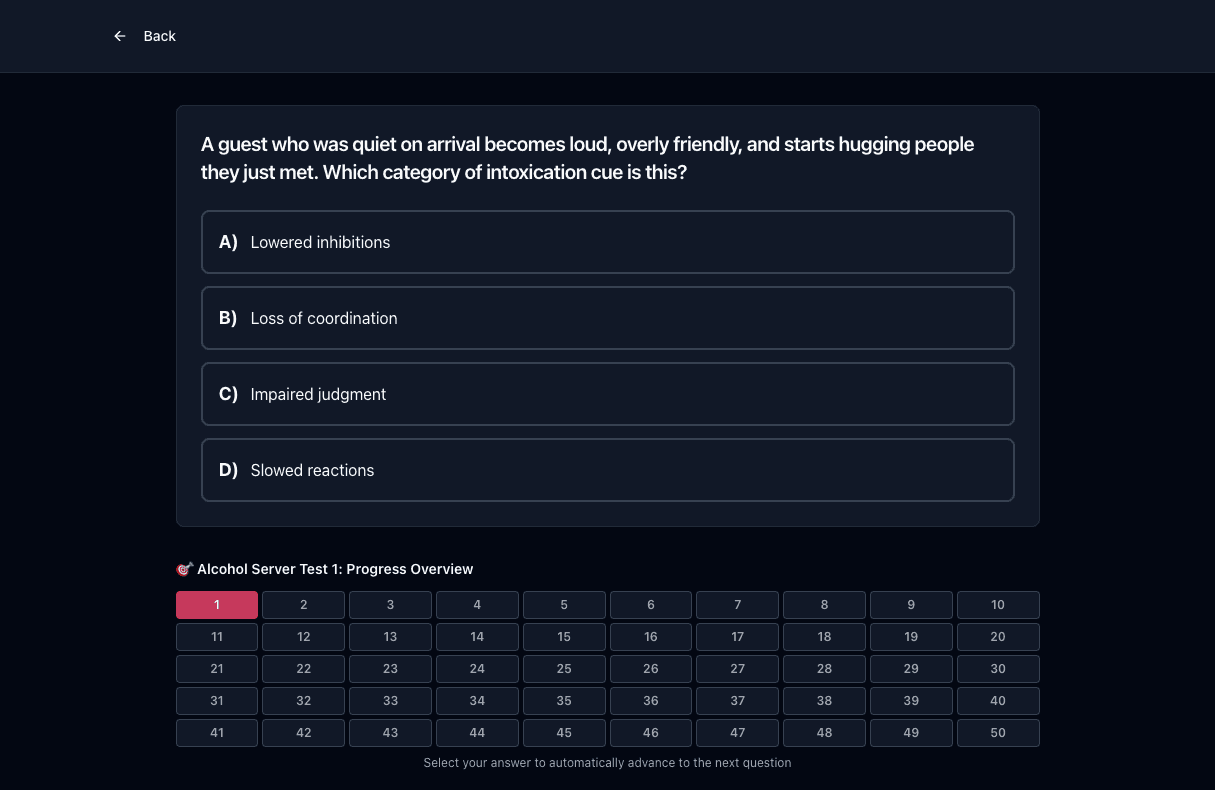
Task: Click the back arrow icon
Action: [x=120, y=36]
